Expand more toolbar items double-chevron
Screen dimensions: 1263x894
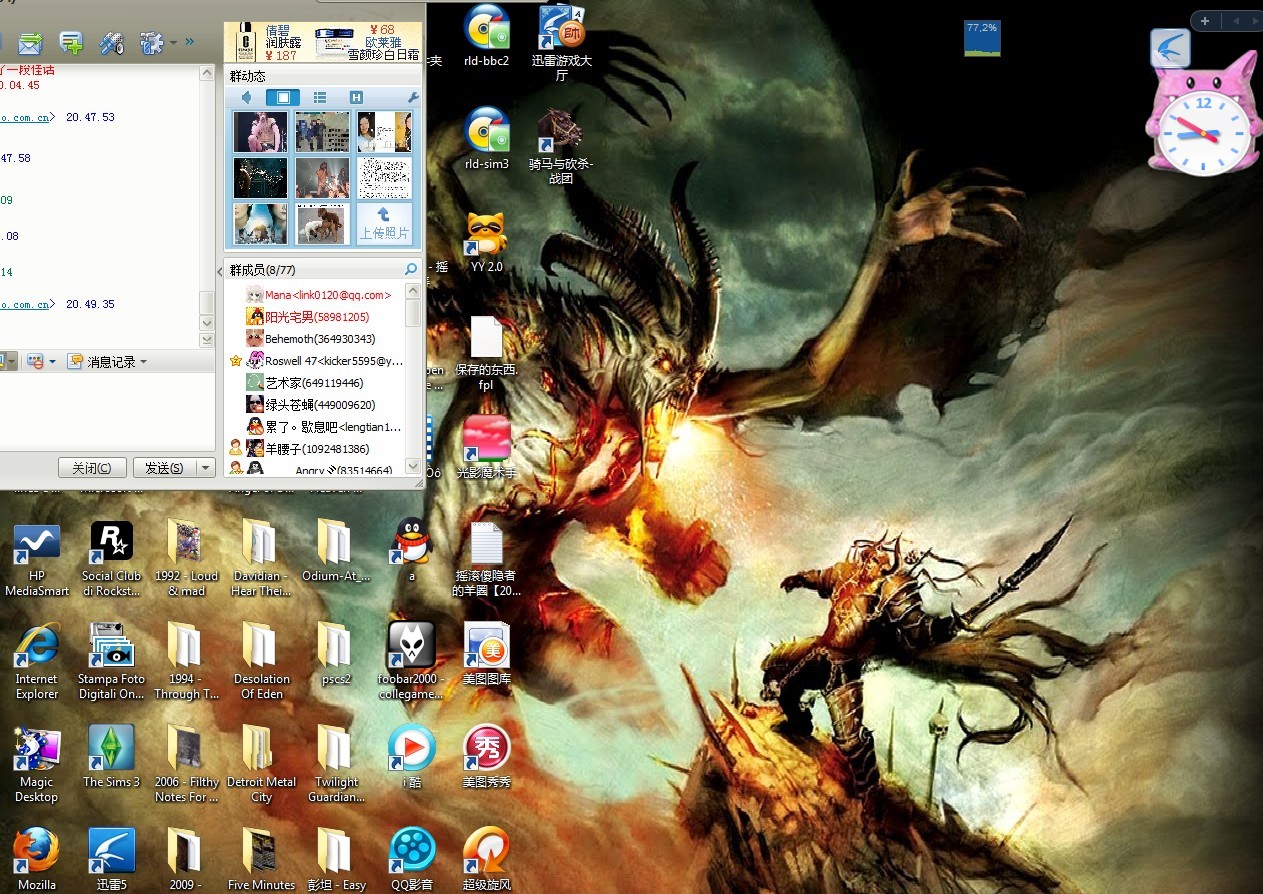[190, 43]
